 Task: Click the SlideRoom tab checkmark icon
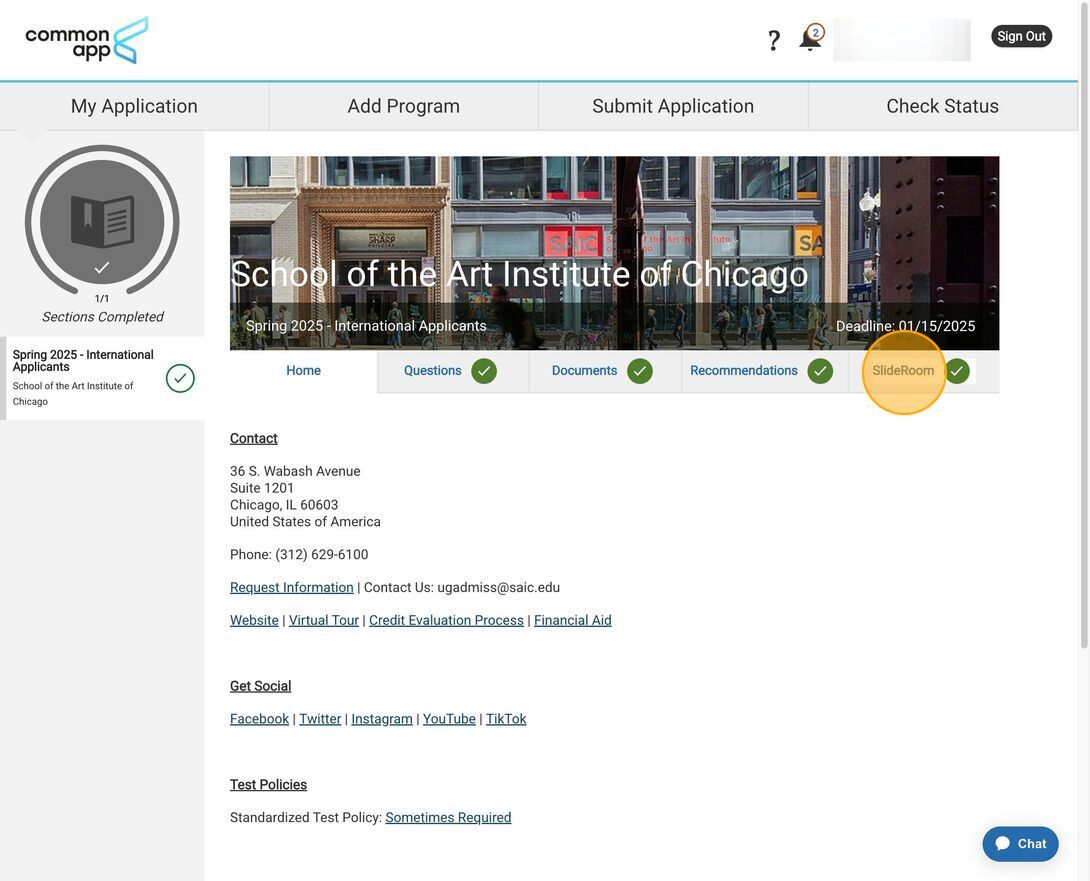(x=957, y=371)
